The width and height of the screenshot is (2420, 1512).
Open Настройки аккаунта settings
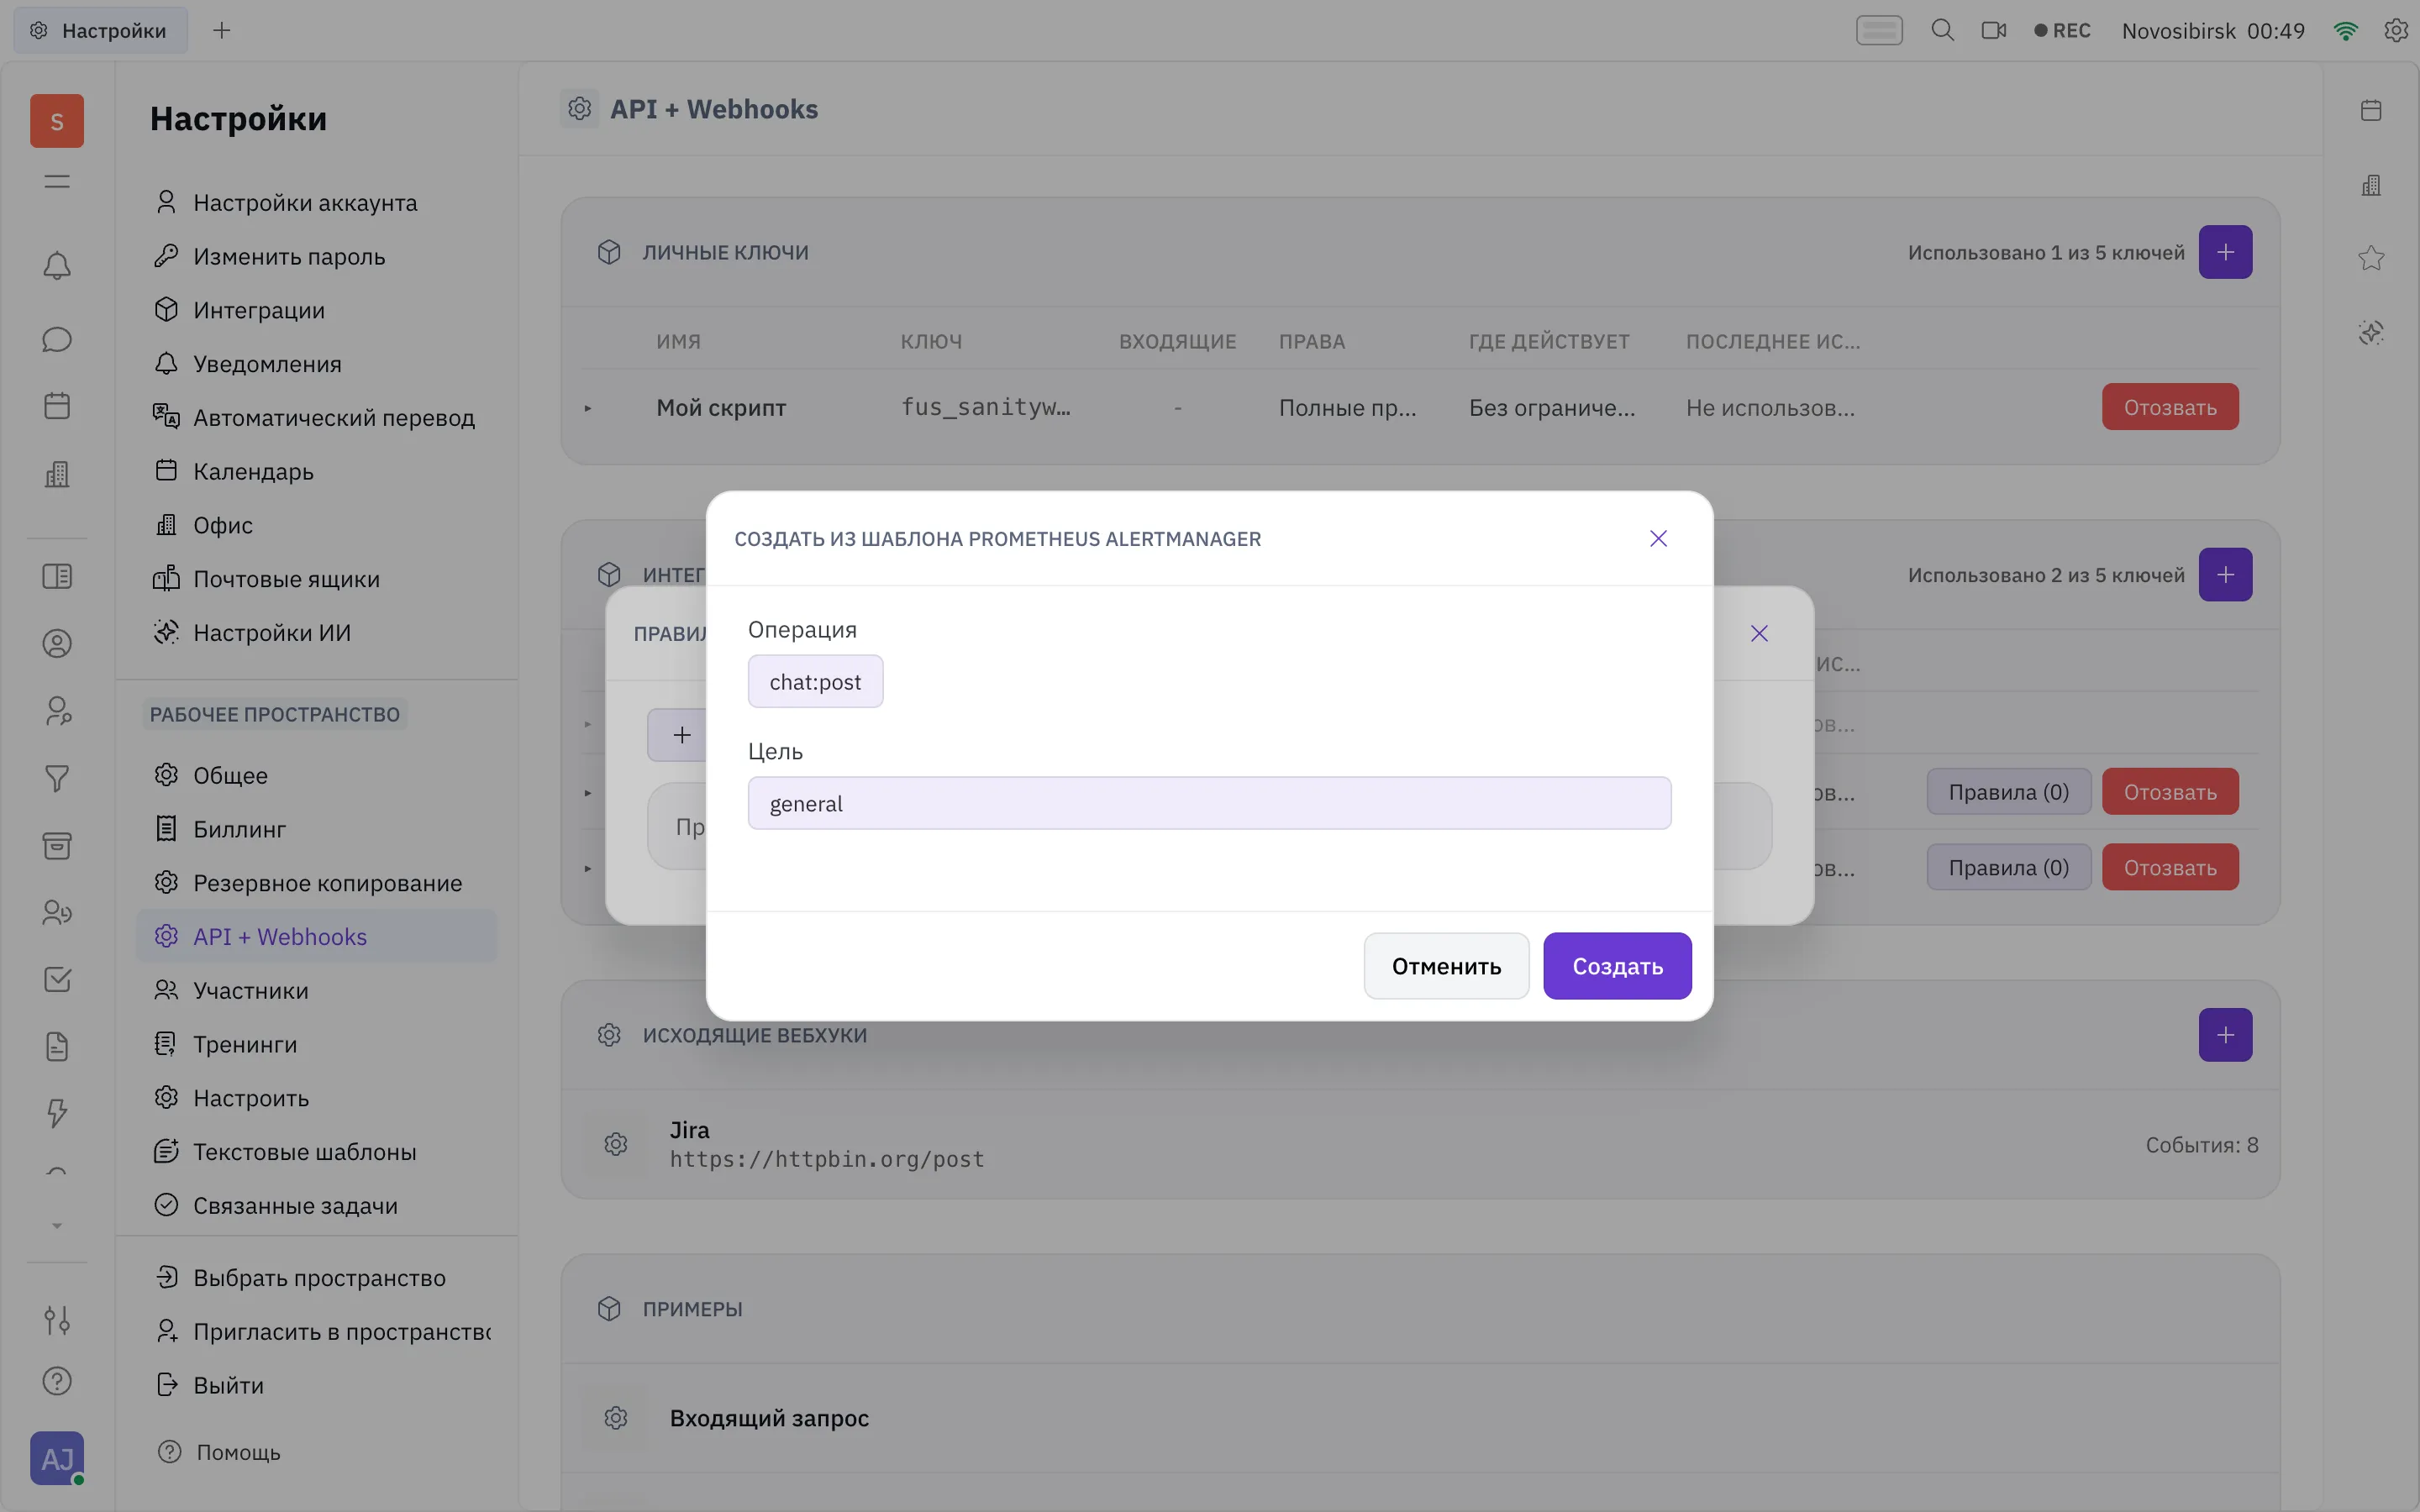coord(316,203)
